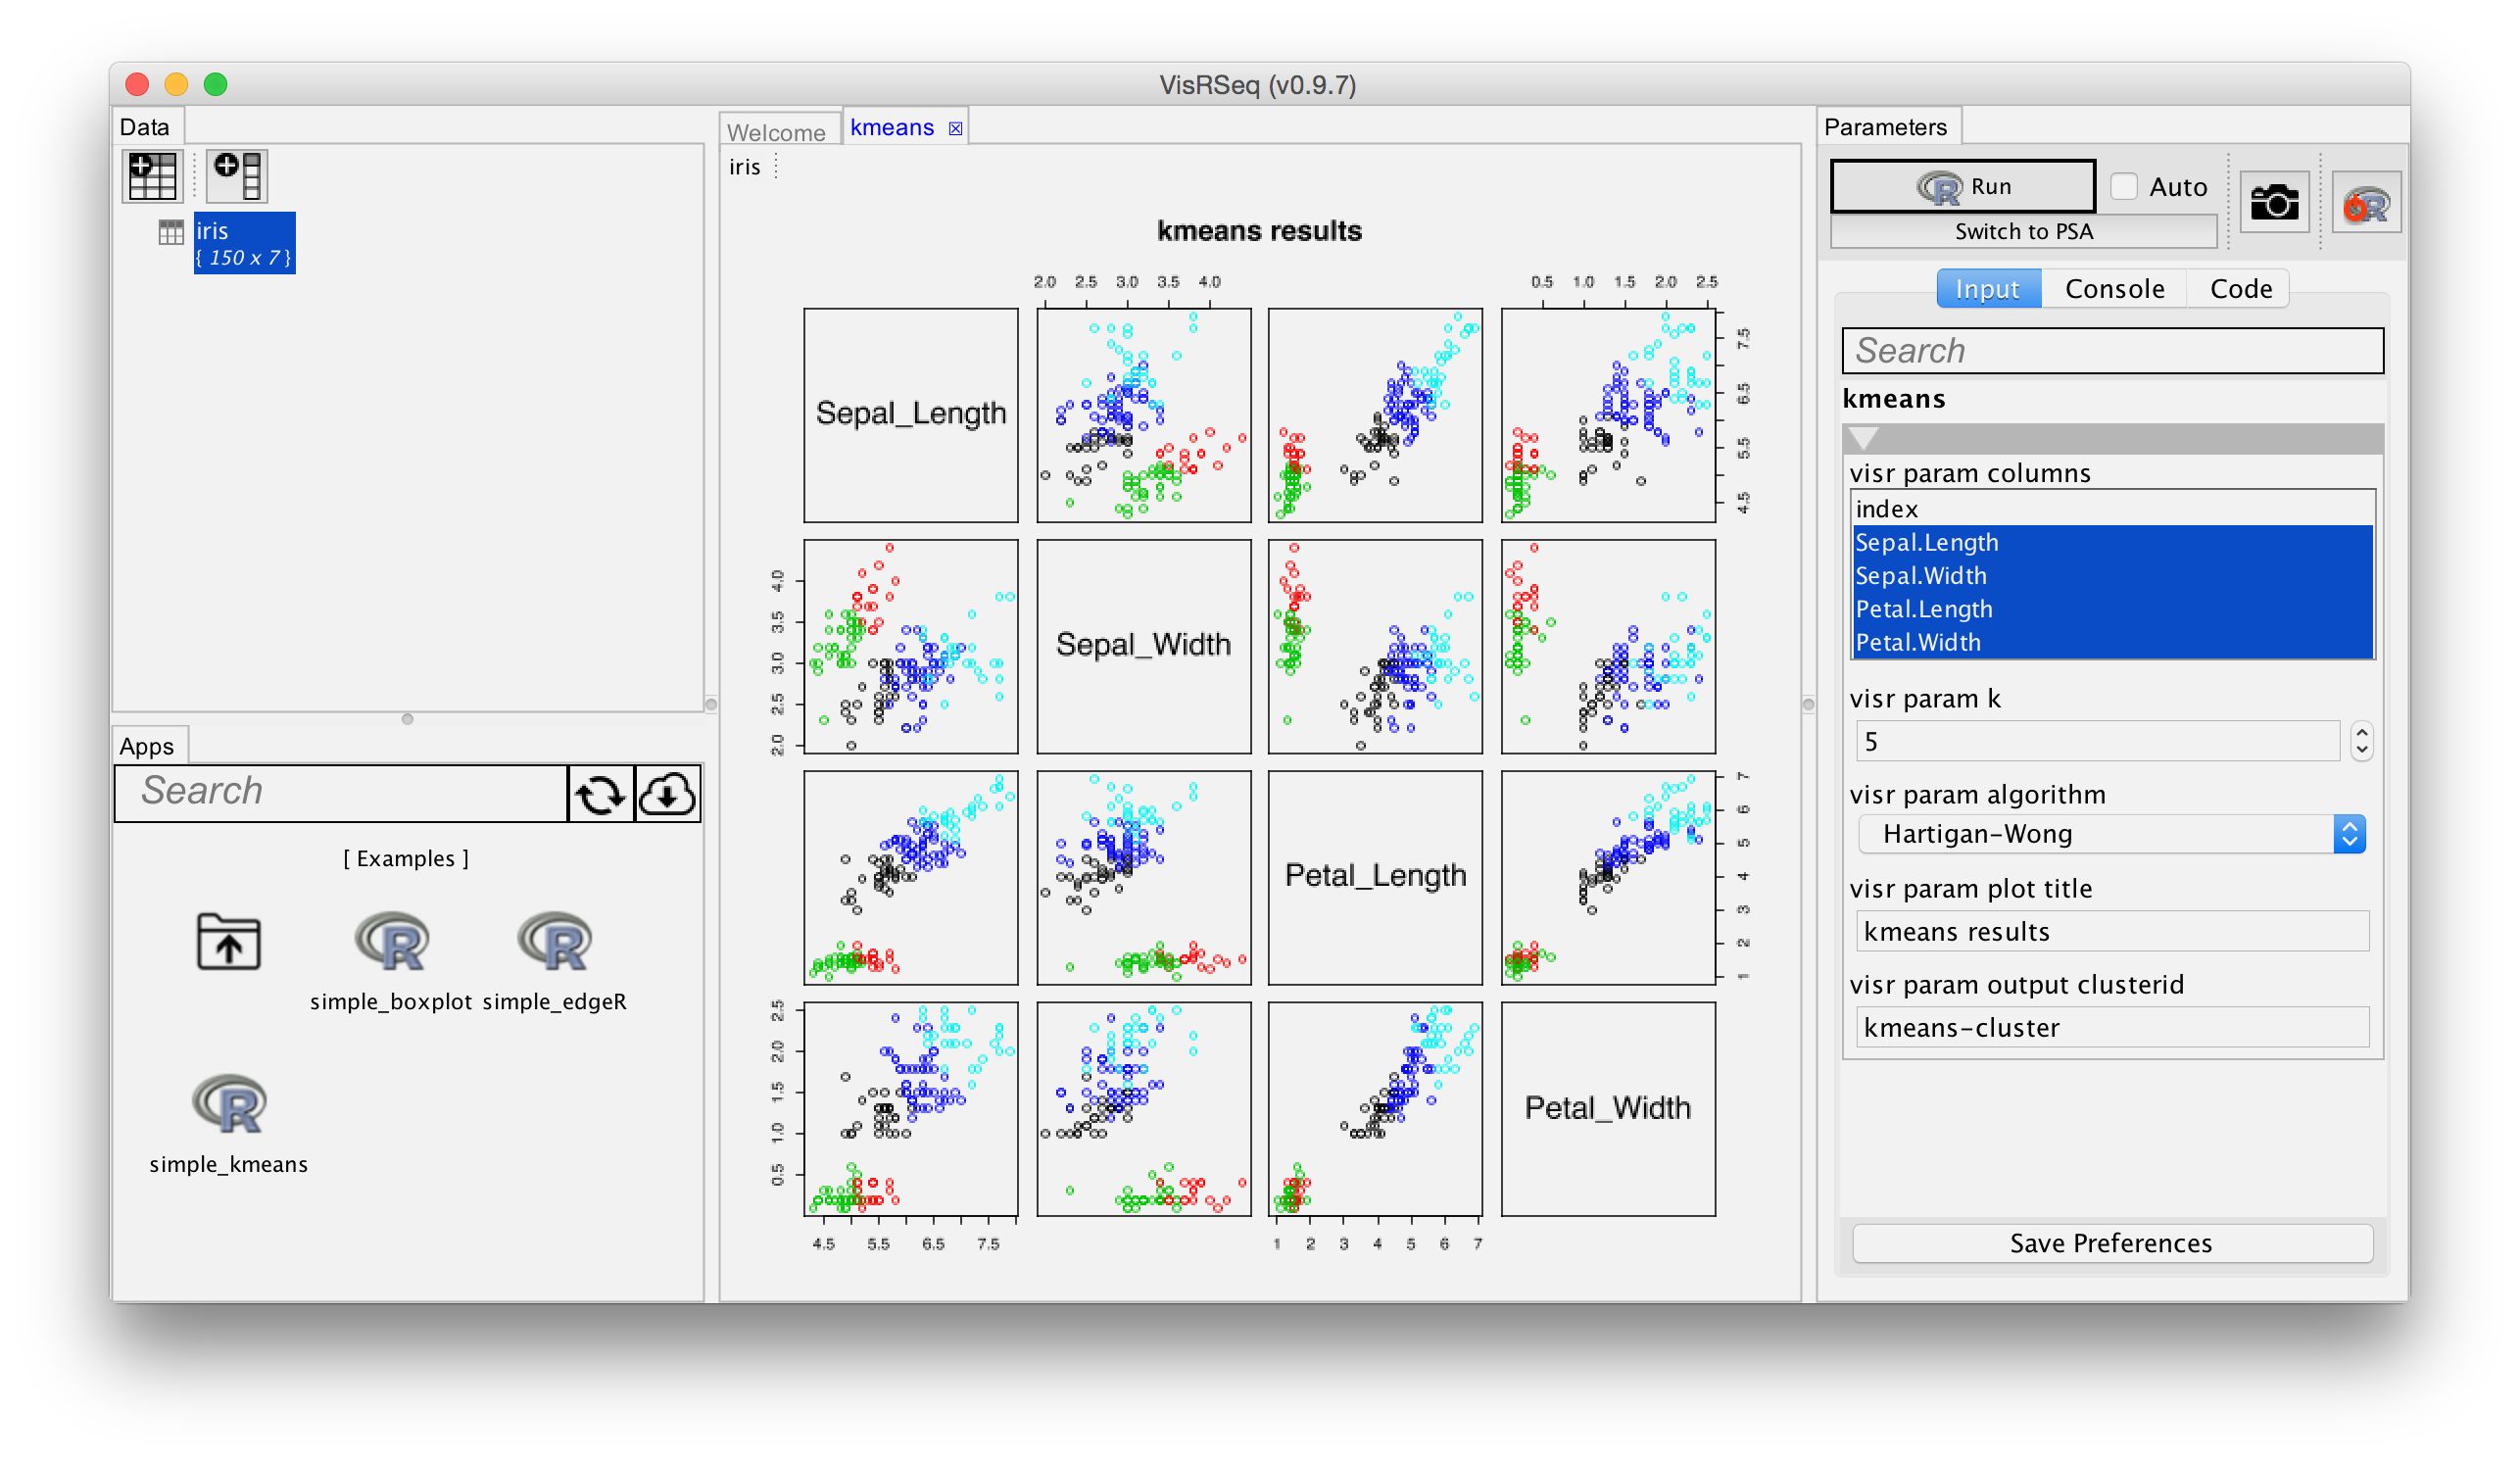Click Save Preferences button
Image resolution: width=2520 pixels, height=1460 pixels.
tap(2111, 1243)
